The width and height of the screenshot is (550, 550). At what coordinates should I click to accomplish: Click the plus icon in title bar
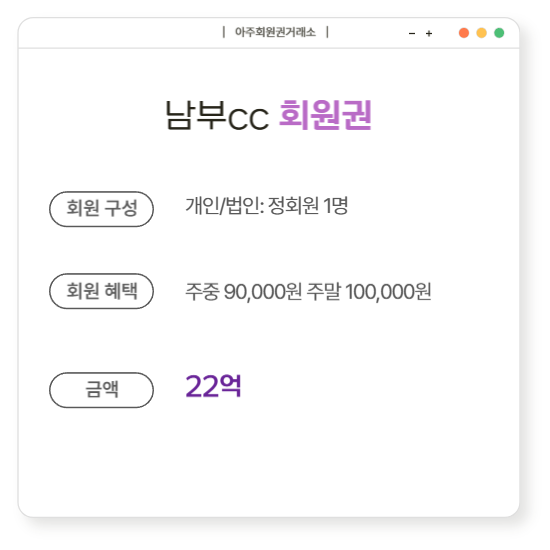pyautogui.click(x=429, y=34)
